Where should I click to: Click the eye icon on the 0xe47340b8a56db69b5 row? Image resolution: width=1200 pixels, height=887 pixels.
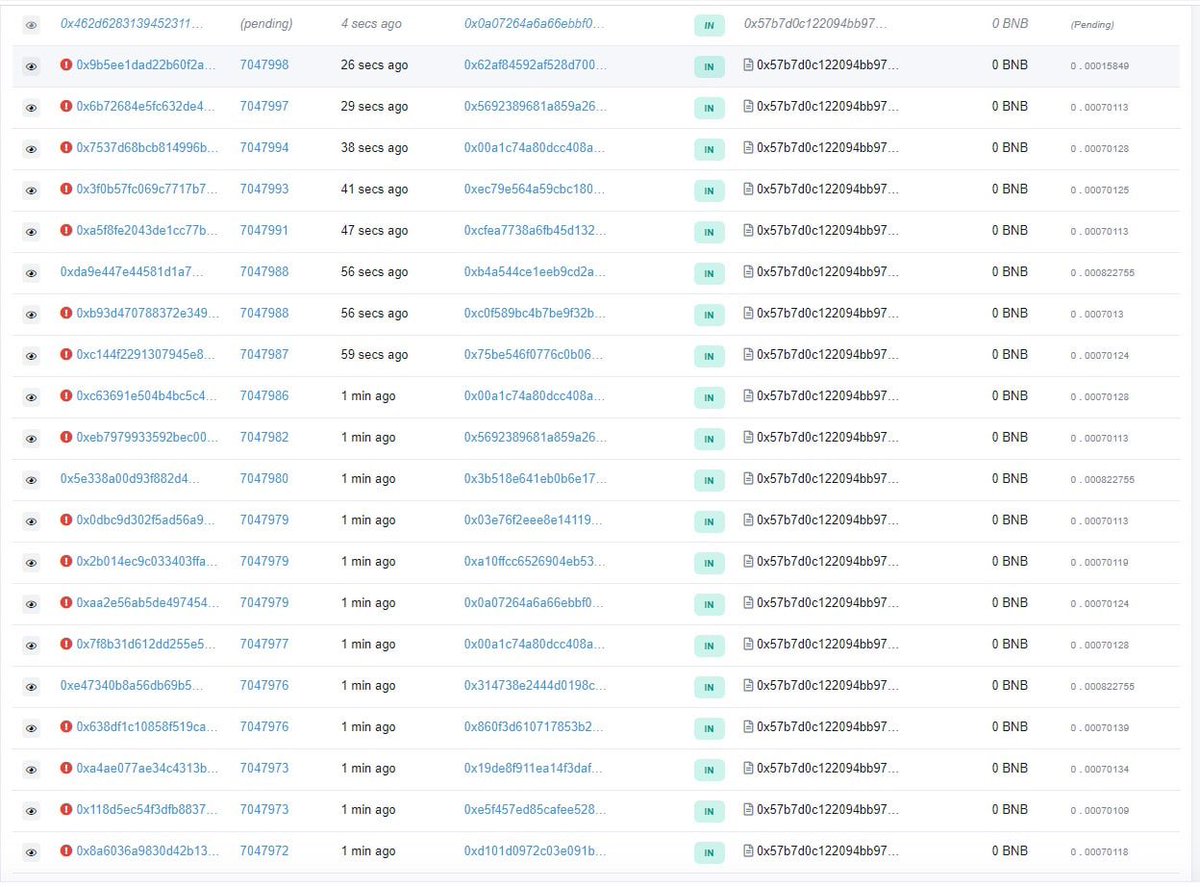coord(31,686)
